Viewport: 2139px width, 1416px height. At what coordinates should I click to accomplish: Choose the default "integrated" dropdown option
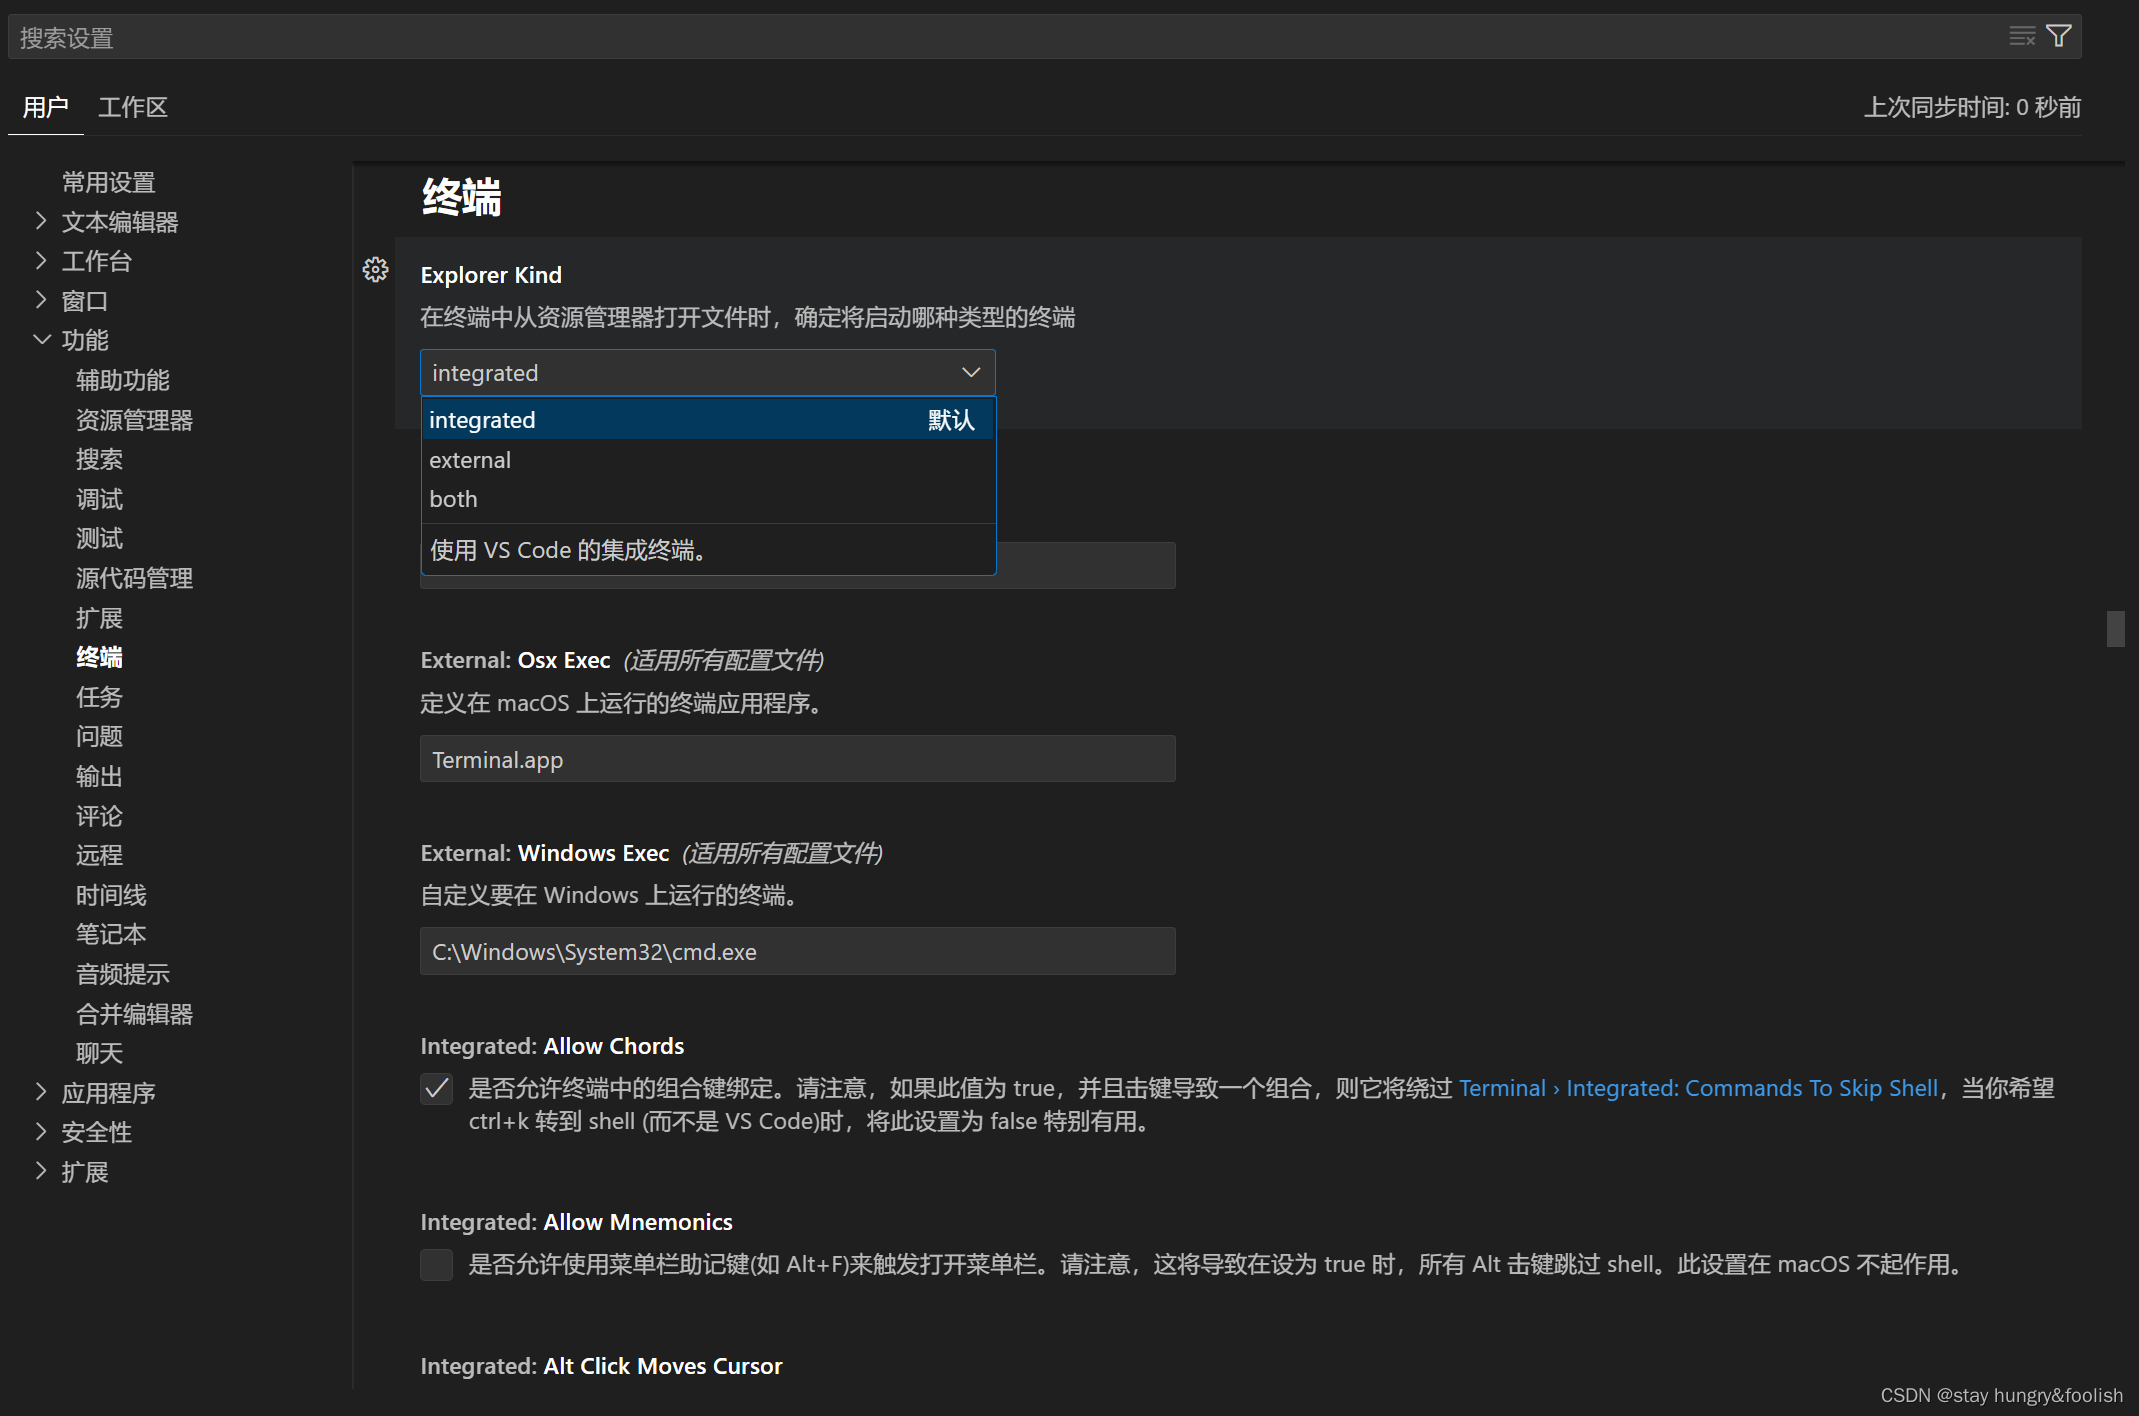pyautogui.click(x=482, y=419)
